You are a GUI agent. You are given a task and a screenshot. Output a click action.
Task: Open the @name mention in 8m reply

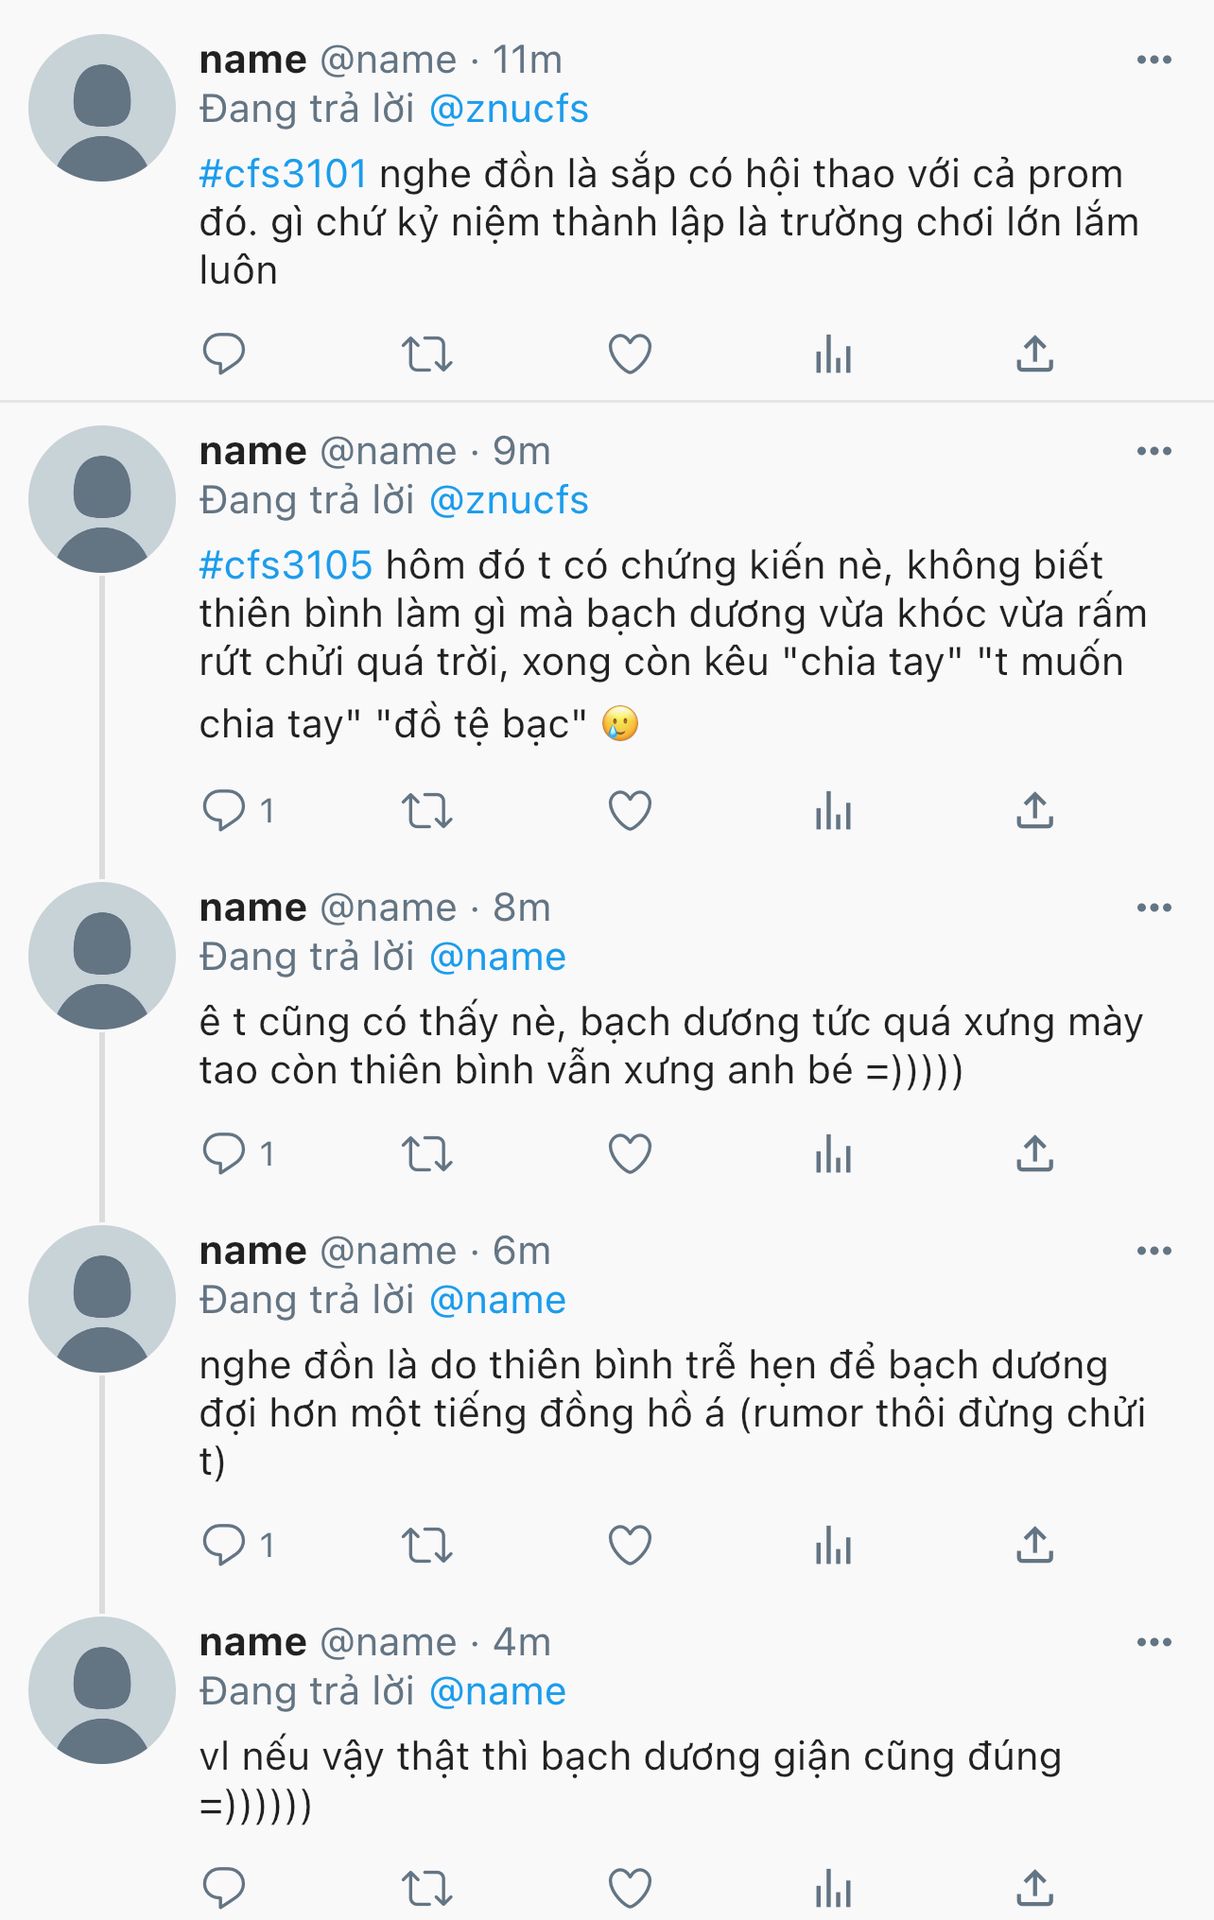pos(497,958)
